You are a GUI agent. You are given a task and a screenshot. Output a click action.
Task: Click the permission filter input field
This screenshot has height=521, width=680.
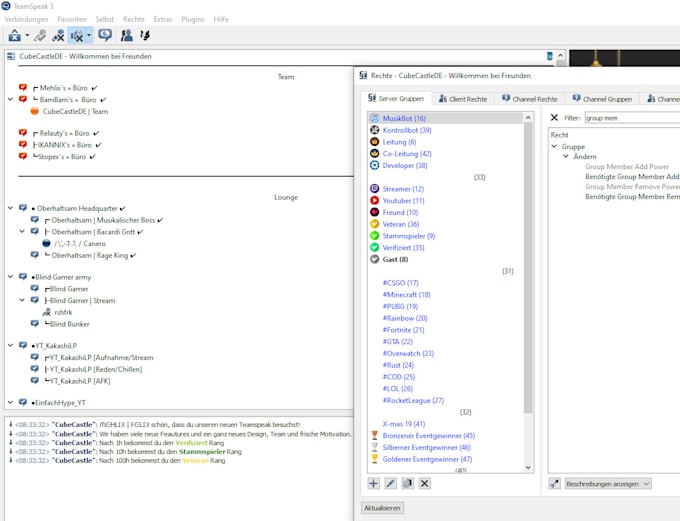tap(632, 118)
